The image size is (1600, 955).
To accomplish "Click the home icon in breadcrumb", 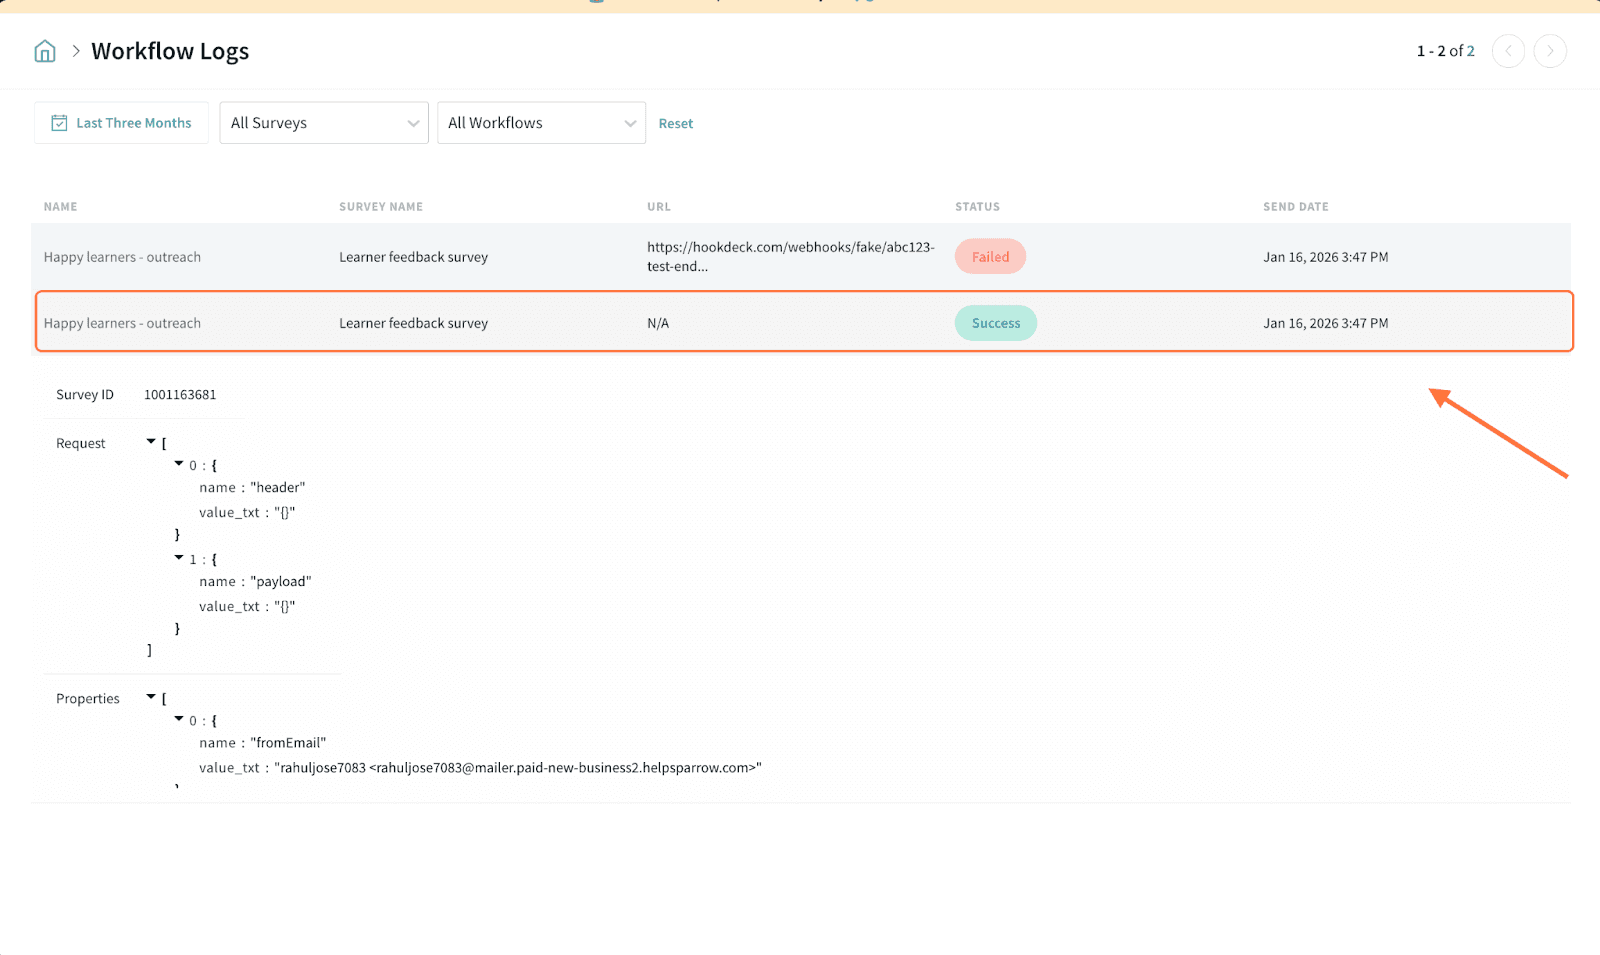I will pyautogui.click(x=45, y=51).
